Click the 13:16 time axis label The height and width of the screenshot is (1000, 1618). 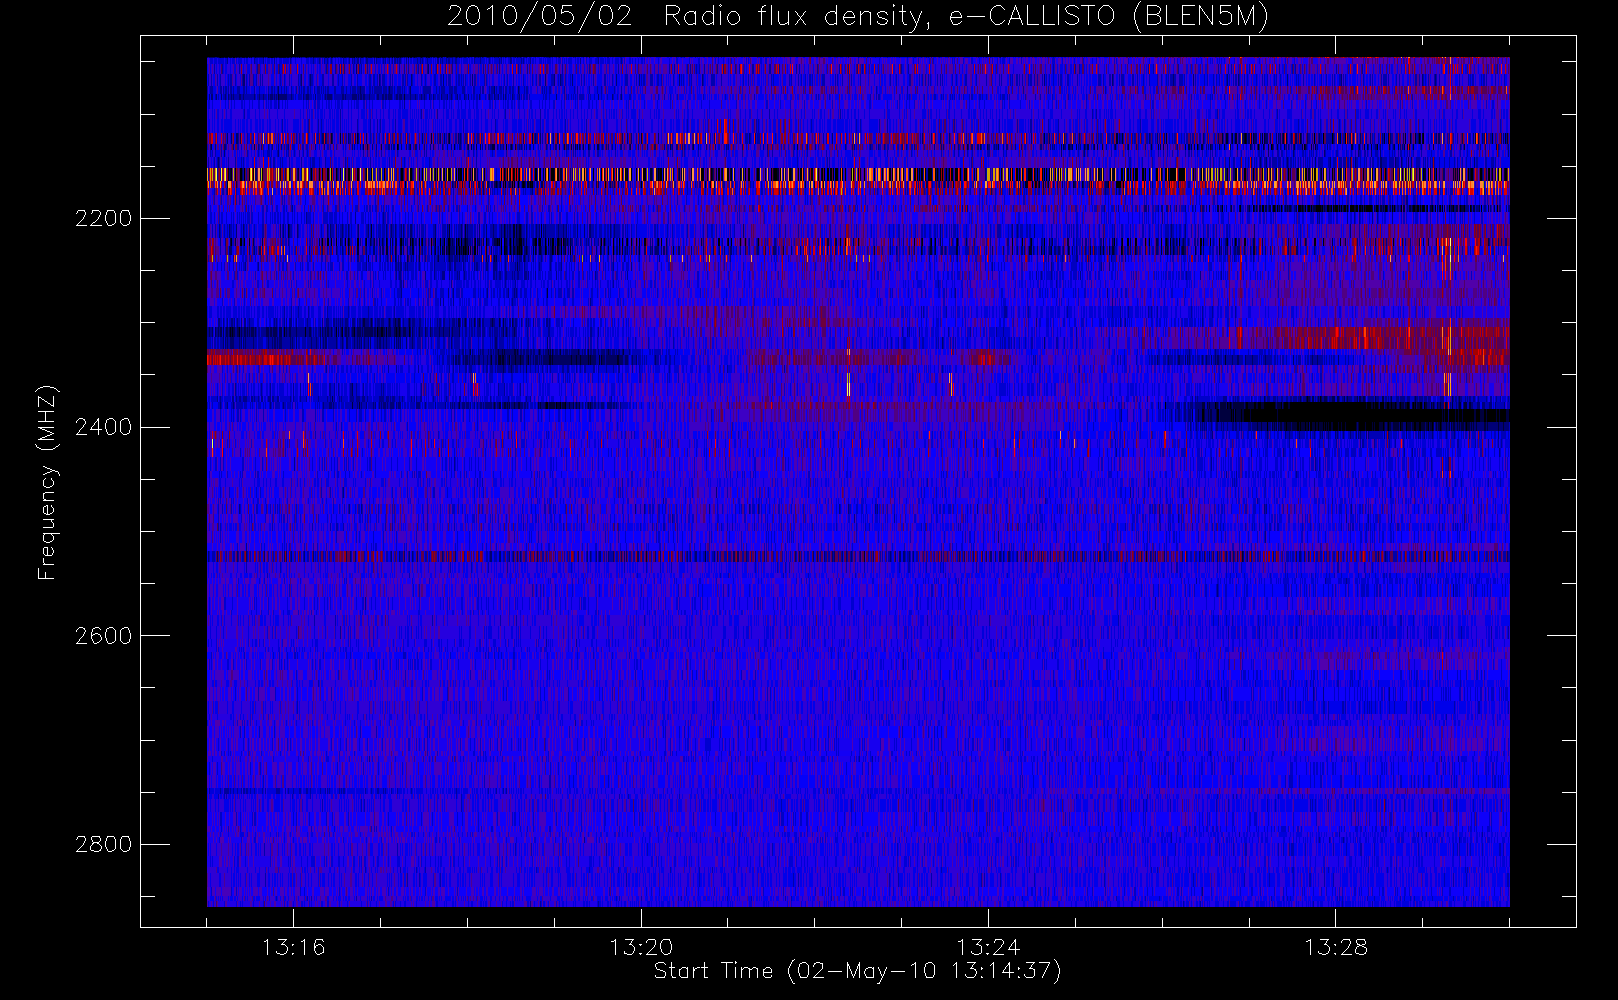[x=293, y=947]
